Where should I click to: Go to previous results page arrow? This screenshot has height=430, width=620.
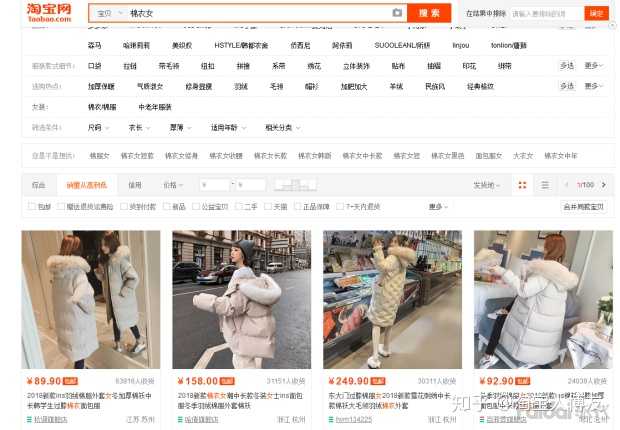click(x=566, y=185)
